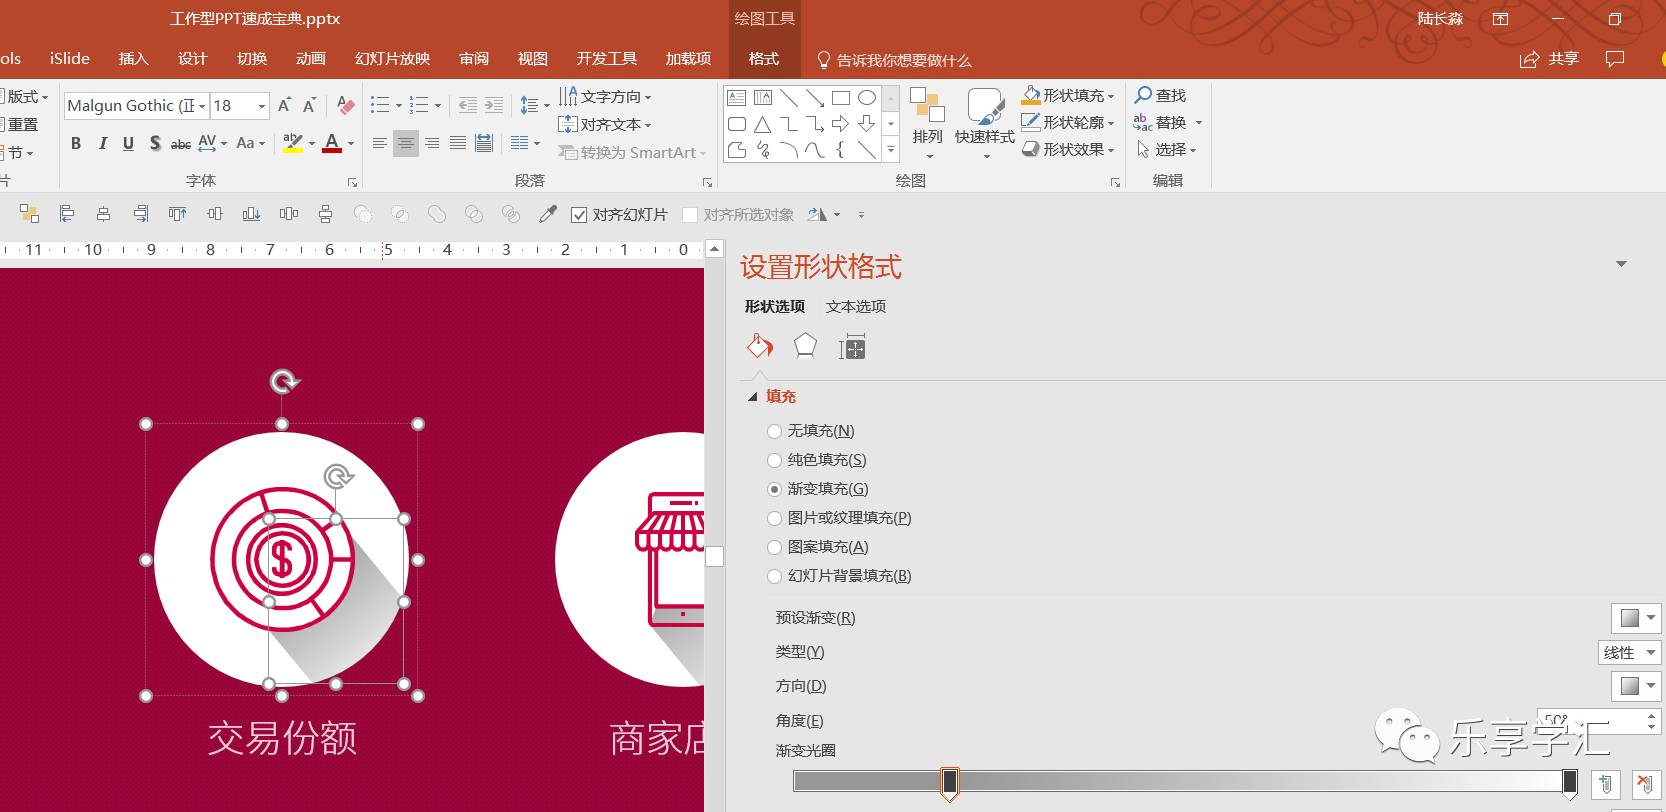
Task: Collapse the 填充 section
Action: tap(752, 397)
